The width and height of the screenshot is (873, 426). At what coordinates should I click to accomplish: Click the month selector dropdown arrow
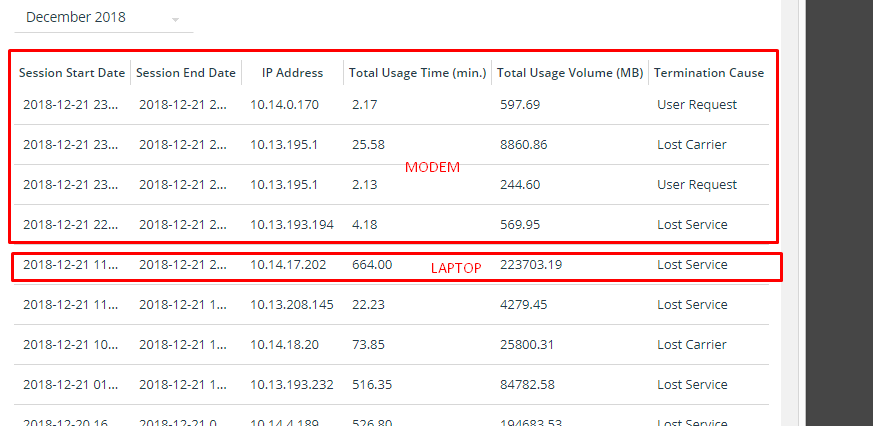pos(176,20)
